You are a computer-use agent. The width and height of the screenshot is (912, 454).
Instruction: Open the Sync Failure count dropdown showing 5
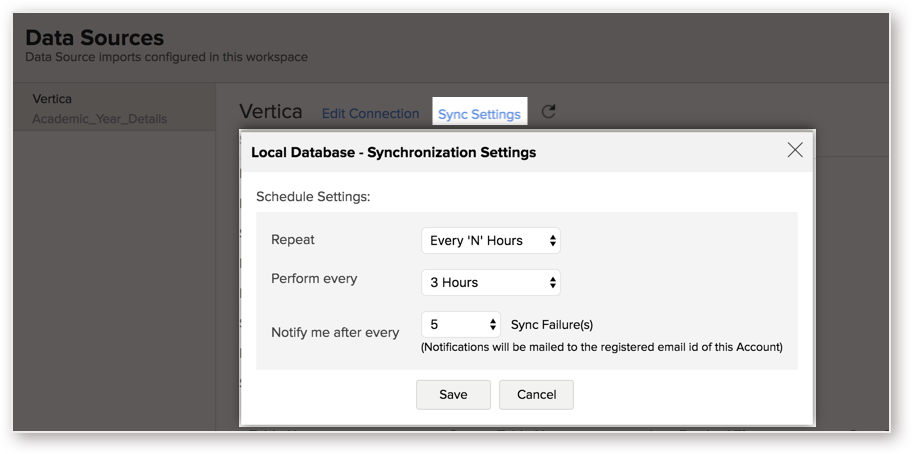click(461, 324)
